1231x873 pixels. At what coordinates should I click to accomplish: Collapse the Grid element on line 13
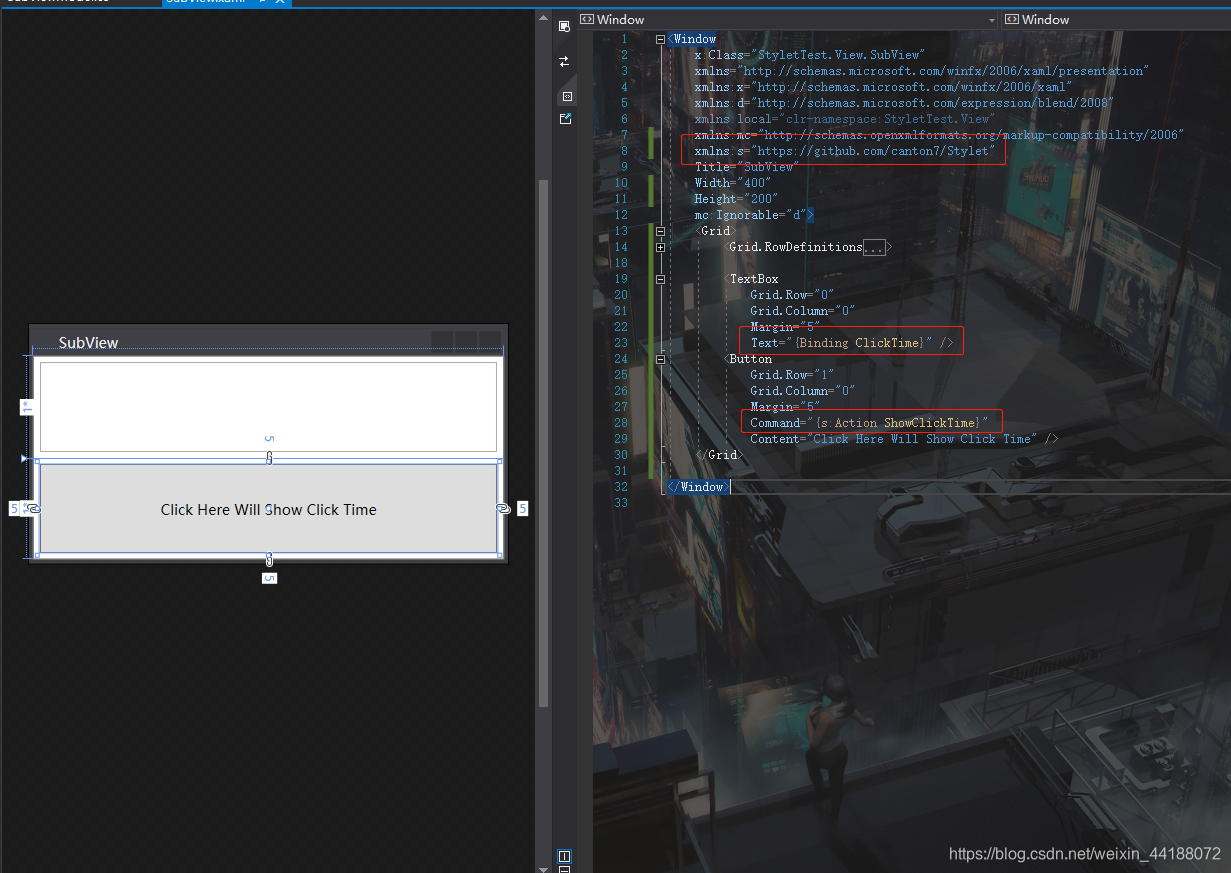click(660, 231)
